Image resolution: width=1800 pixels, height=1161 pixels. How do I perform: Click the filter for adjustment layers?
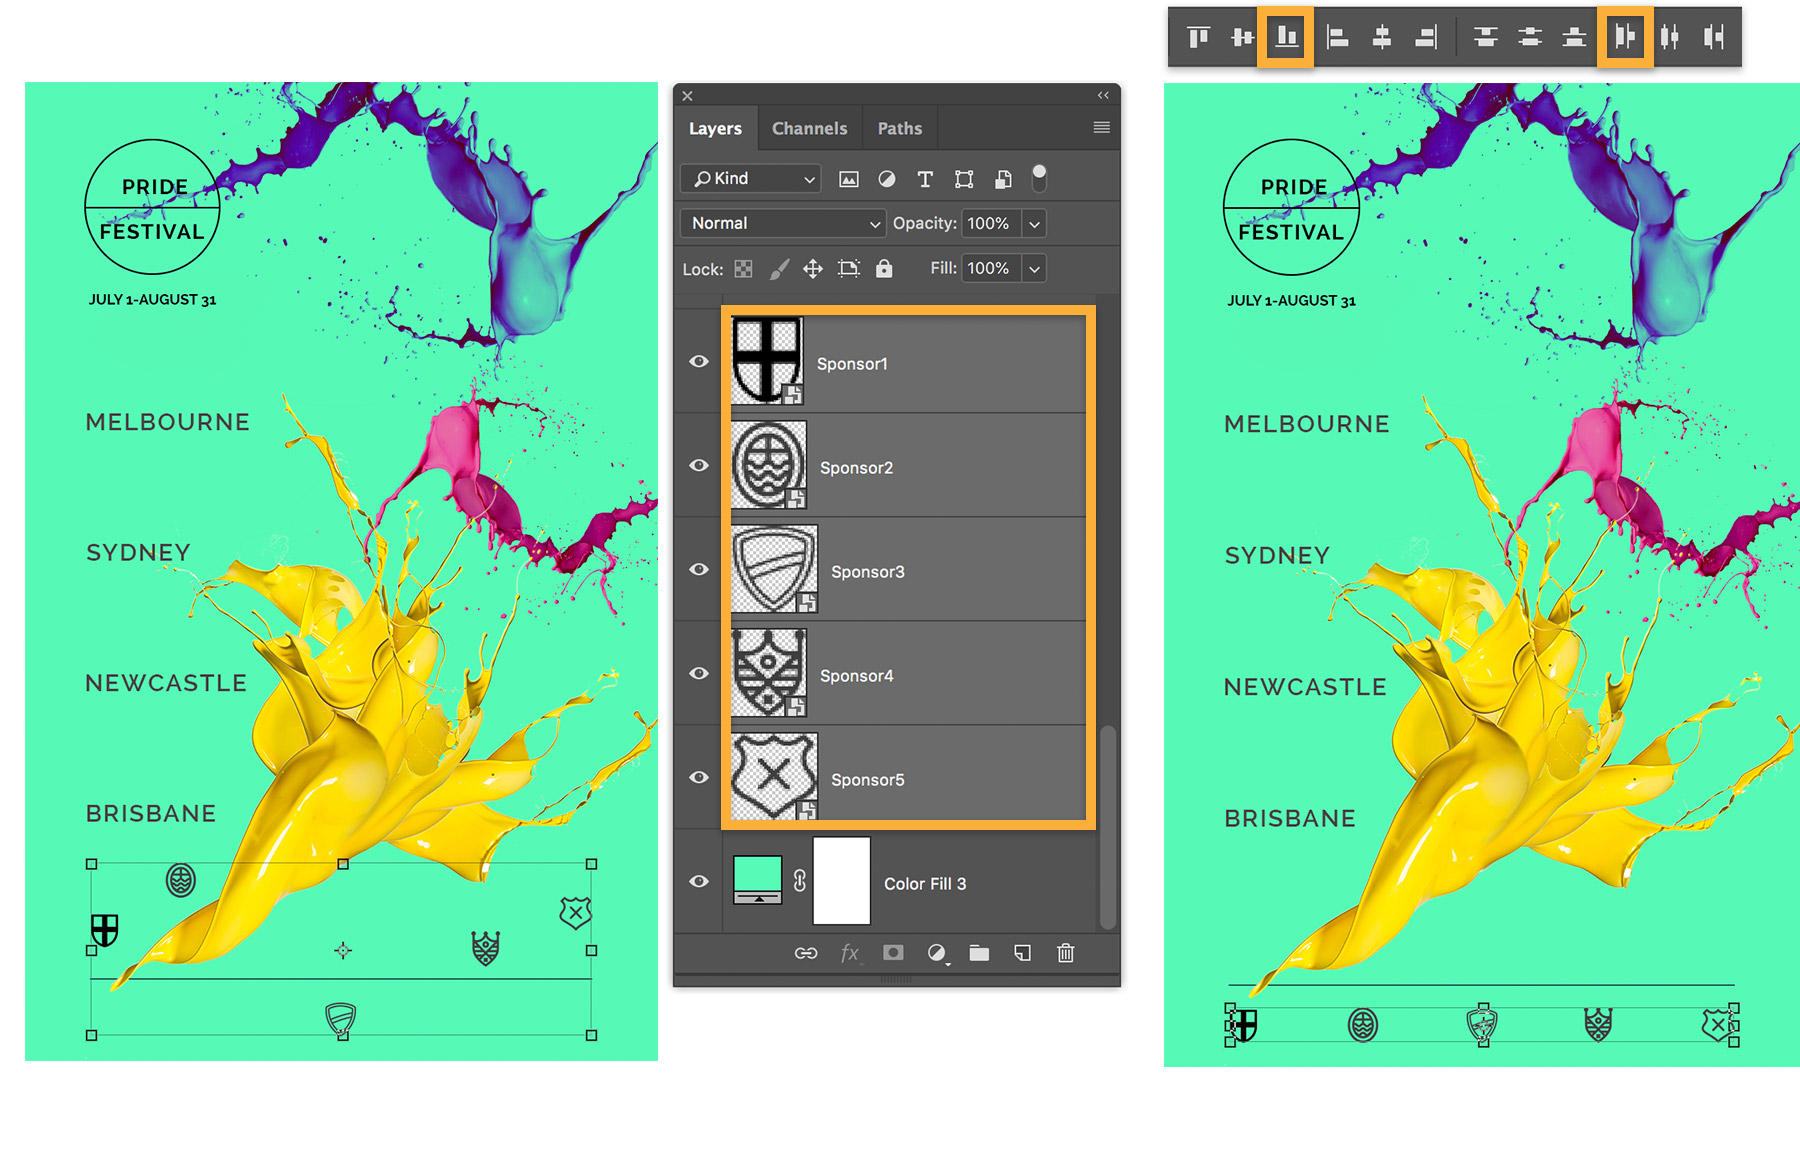887,178
